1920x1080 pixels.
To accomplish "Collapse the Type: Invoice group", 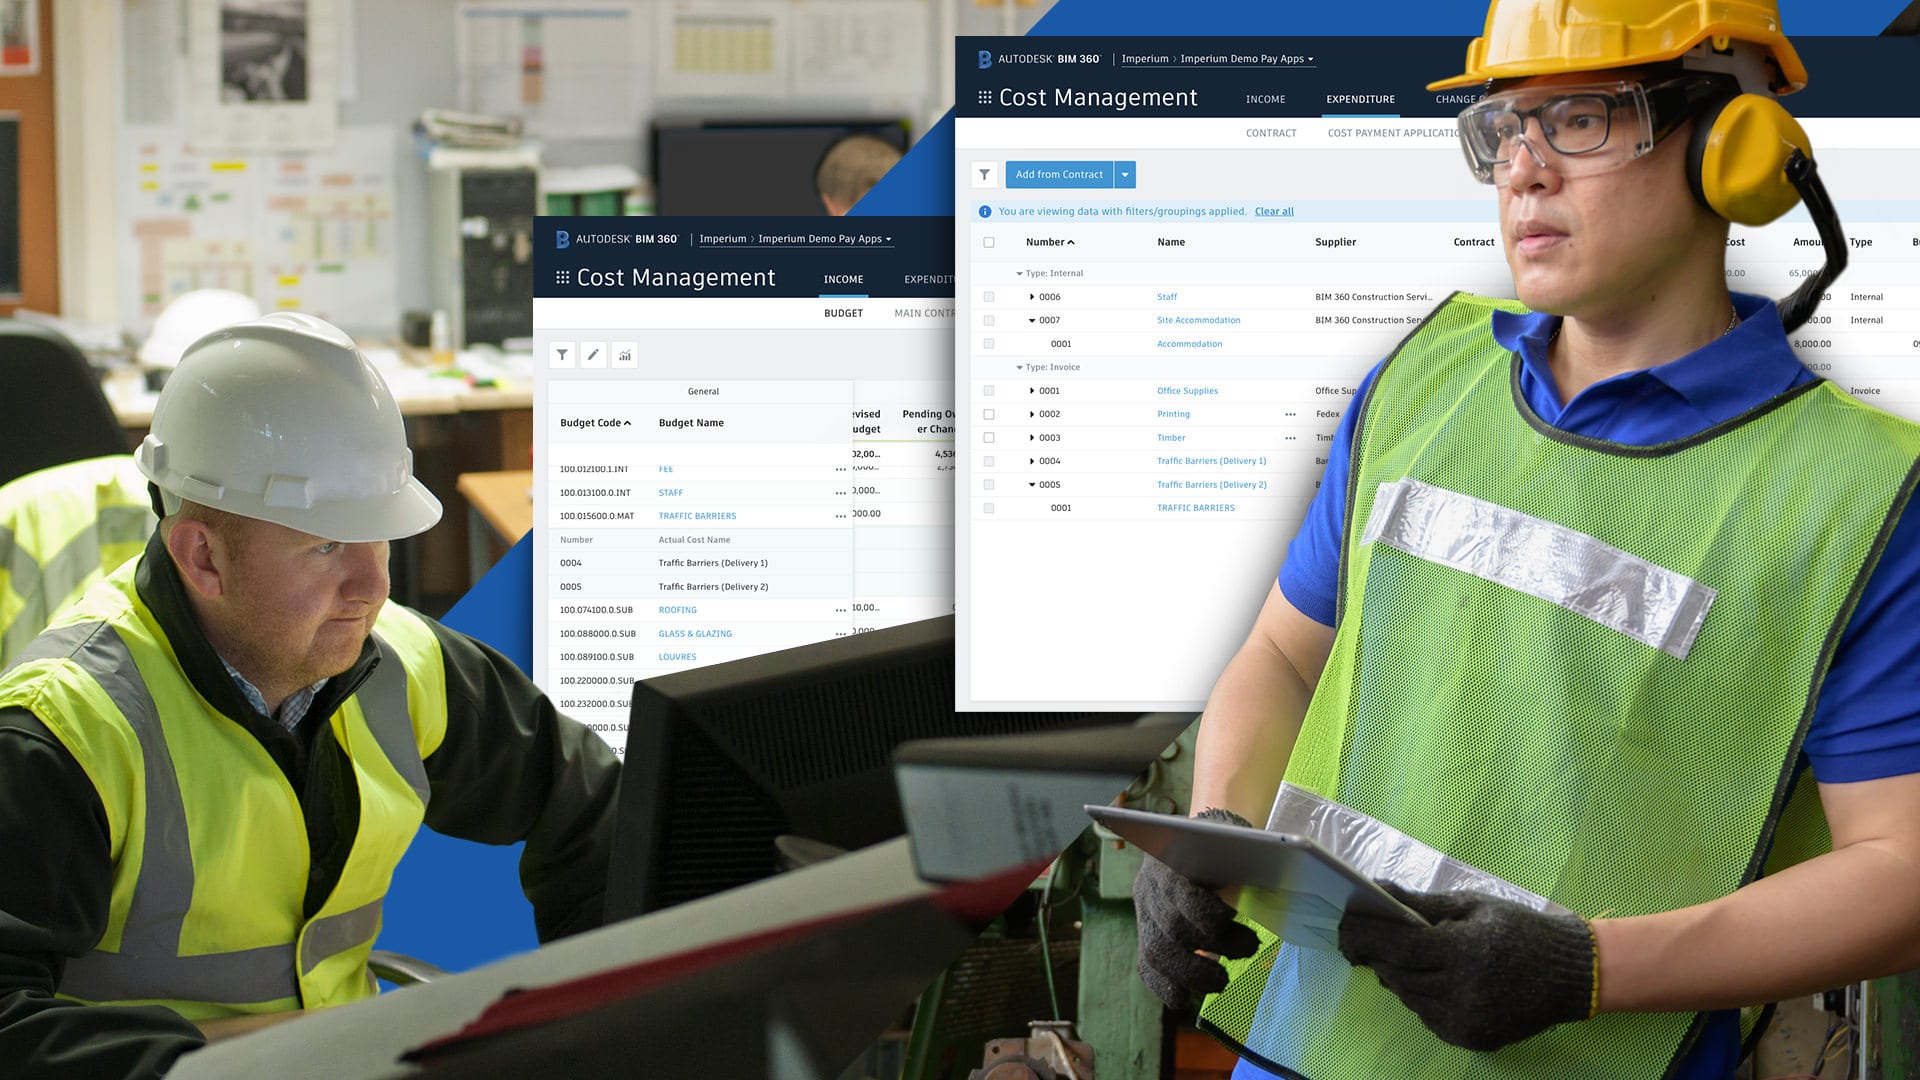I will [1019, 368].
